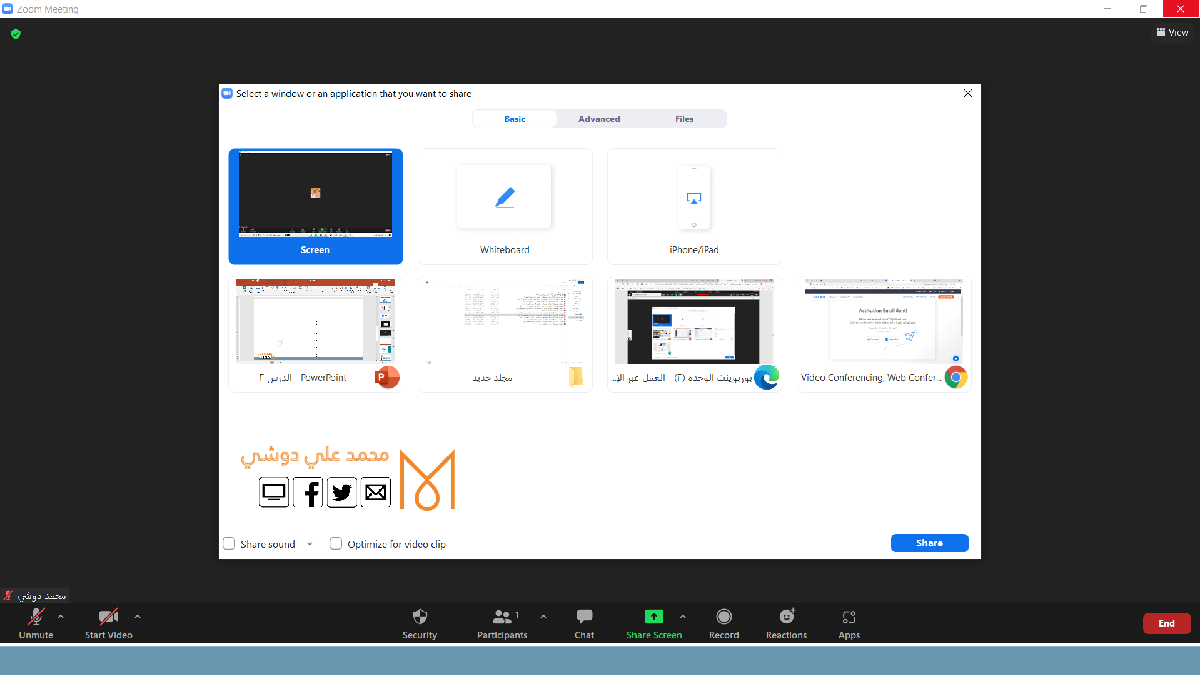
Task: Click the green Share Screen icon
Action: coord(654,616)
